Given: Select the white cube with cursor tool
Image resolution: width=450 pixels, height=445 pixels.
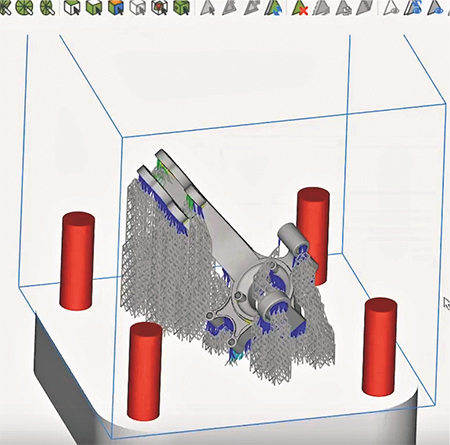Looking at the screenshot, I should (72, 7).
